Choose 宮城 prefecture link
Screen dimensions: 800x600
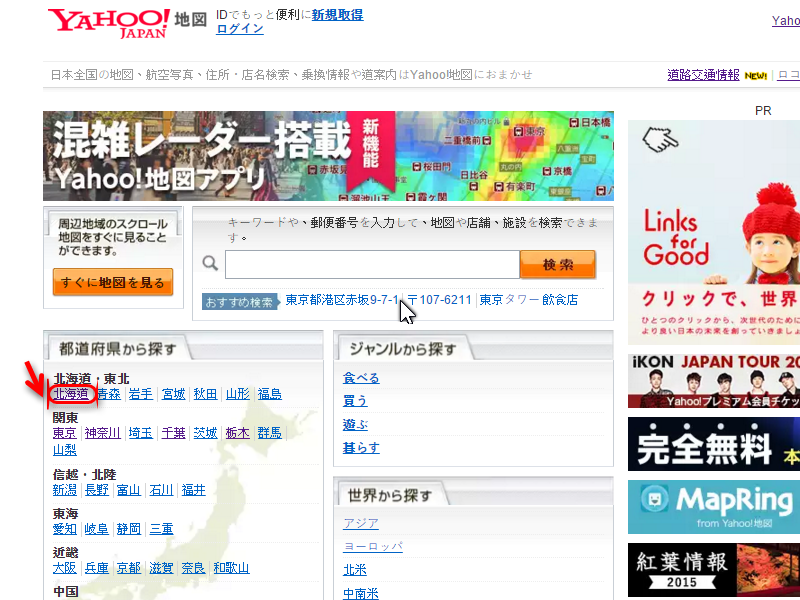[x=173, y=394]
